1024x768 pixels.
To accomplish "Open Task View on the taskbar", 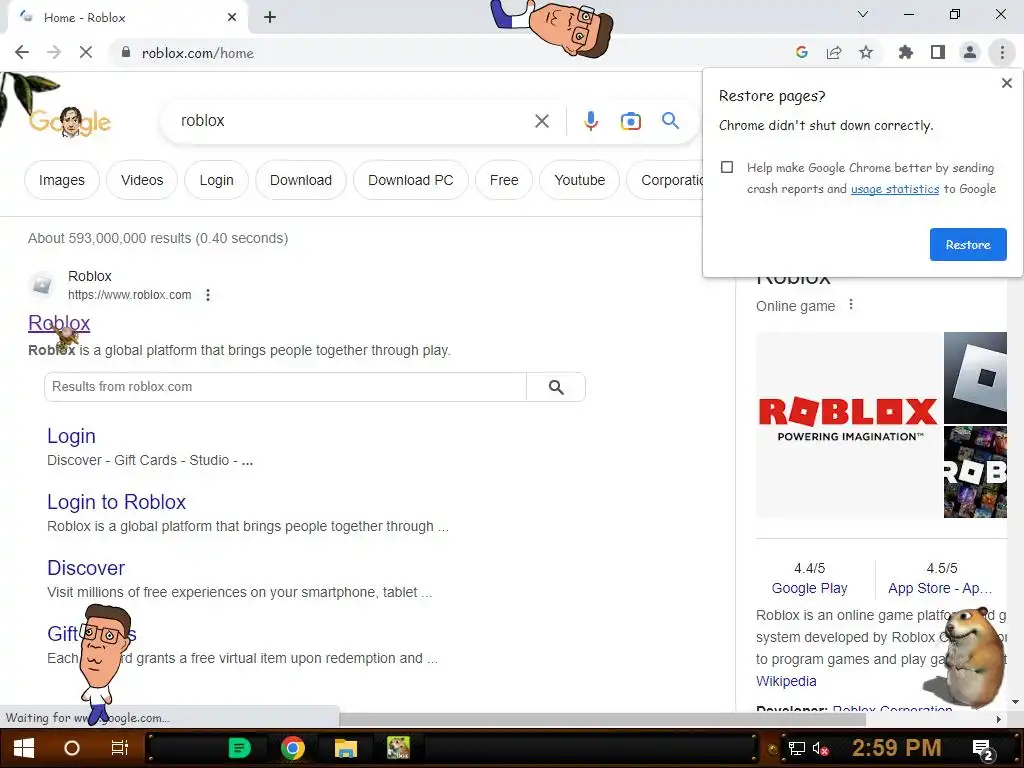I will (120, 748).
